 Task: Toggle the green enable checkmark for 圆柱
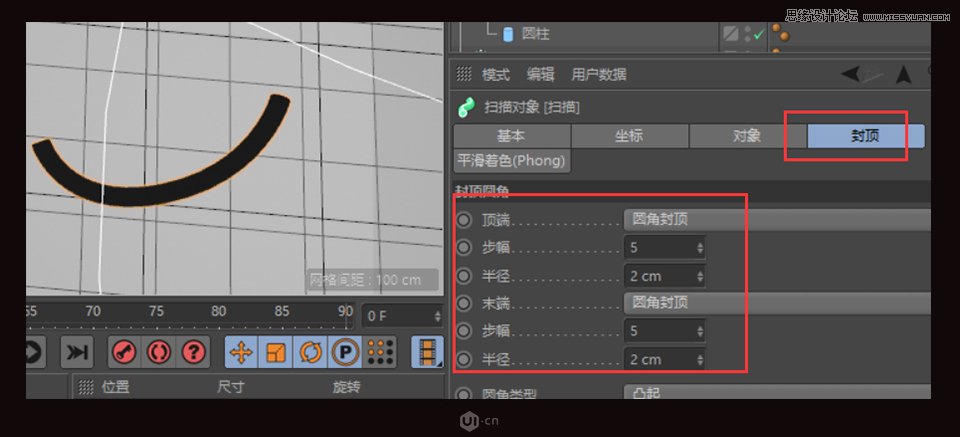(x=759, y=35)
